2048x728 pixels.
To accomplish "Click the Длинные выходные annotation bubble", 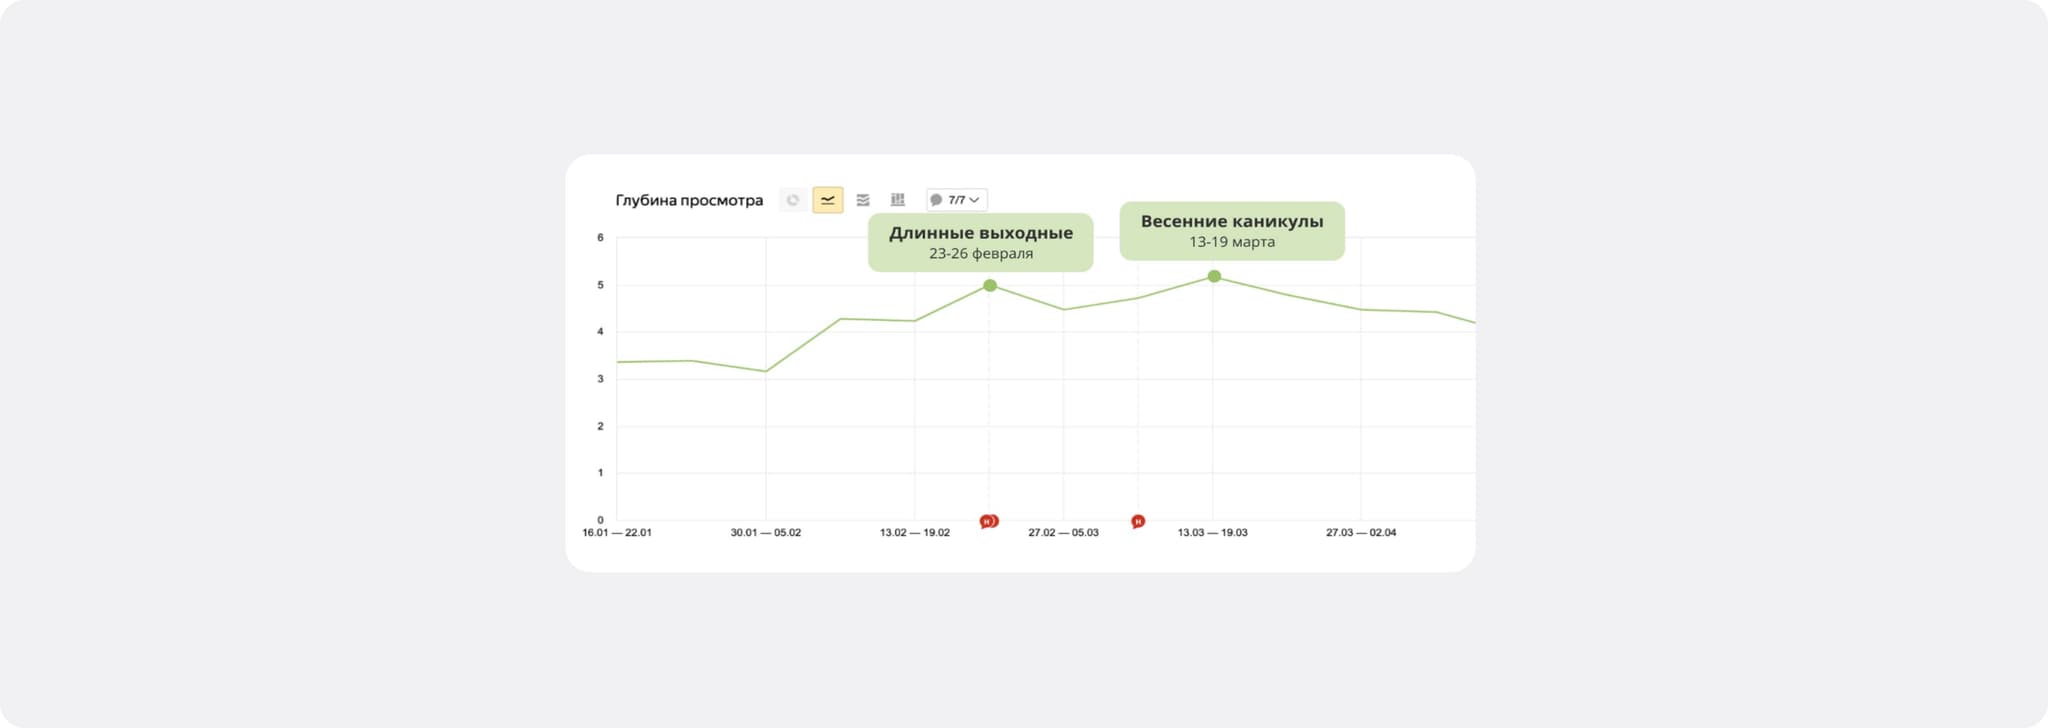I will coord(980,242).
